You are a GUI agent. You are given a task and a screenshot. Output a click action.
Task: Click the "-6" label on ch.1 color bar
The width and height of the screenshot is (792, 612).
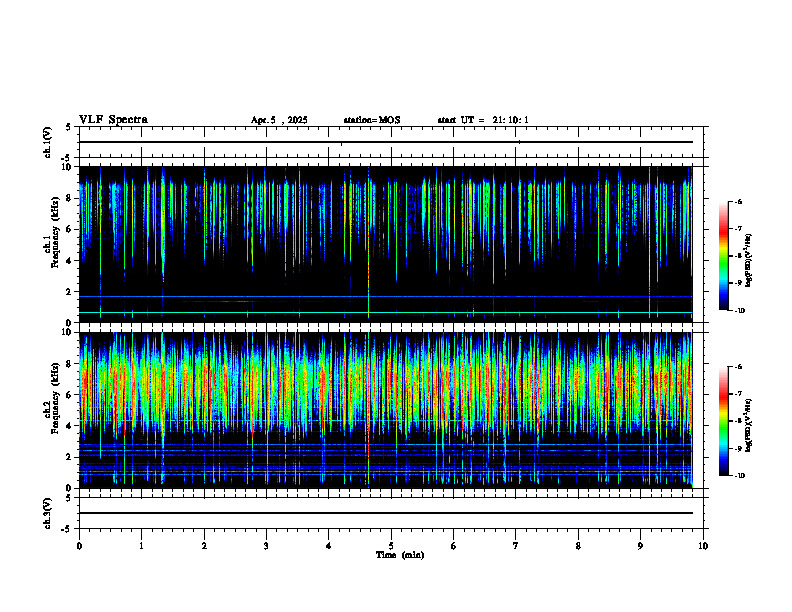click(738, 202)
